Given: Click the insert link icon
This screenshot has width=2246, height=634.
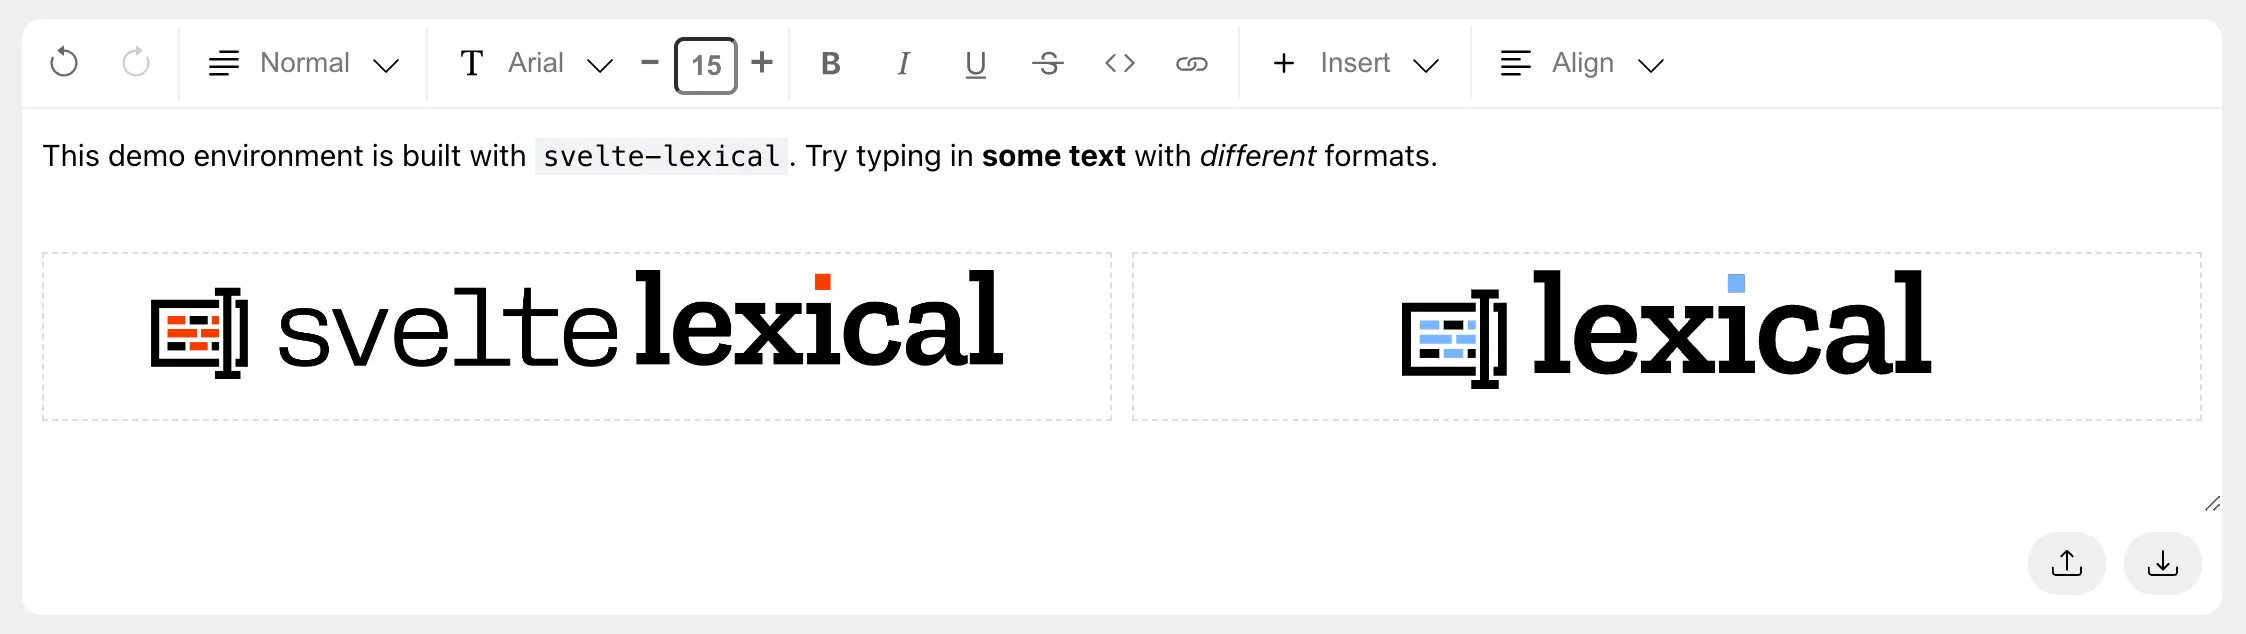Looking at the screenshot, I should pyautogui.click(x=1192, y=63).
